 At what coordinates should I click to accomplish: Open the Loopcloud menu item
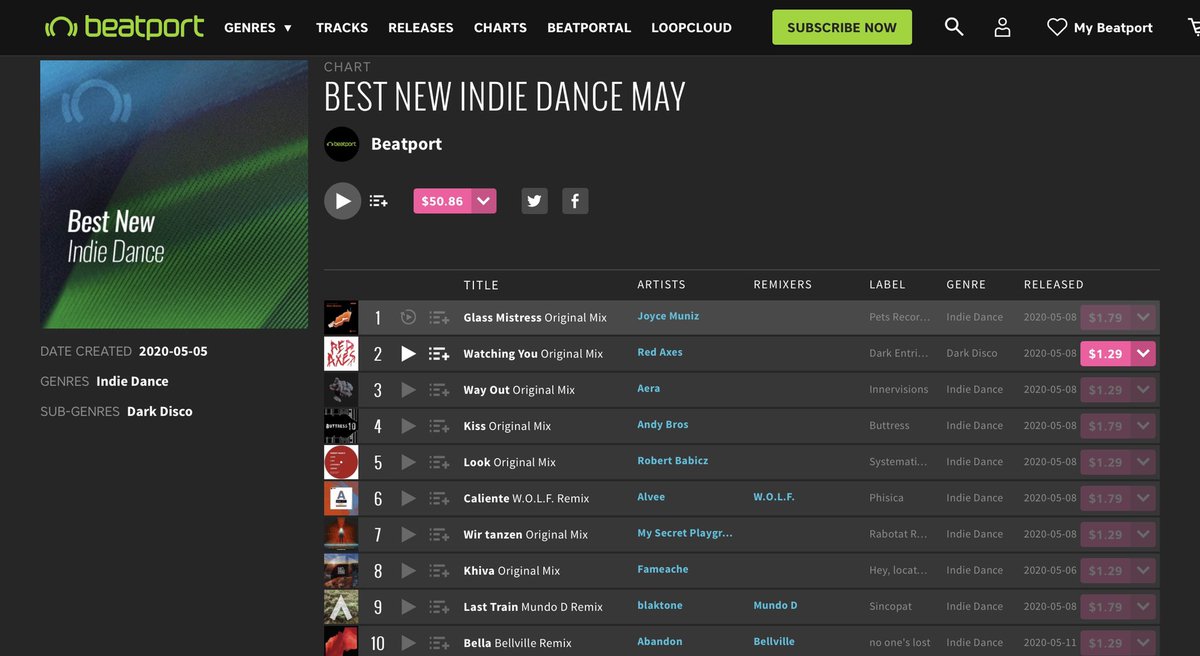click(691, 27)
